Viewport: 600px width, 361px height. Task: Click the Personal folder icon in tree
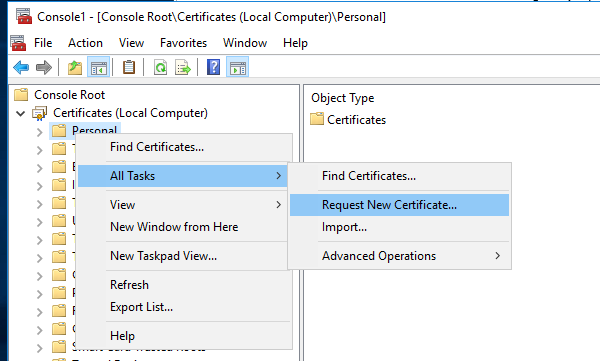[59, 131]
